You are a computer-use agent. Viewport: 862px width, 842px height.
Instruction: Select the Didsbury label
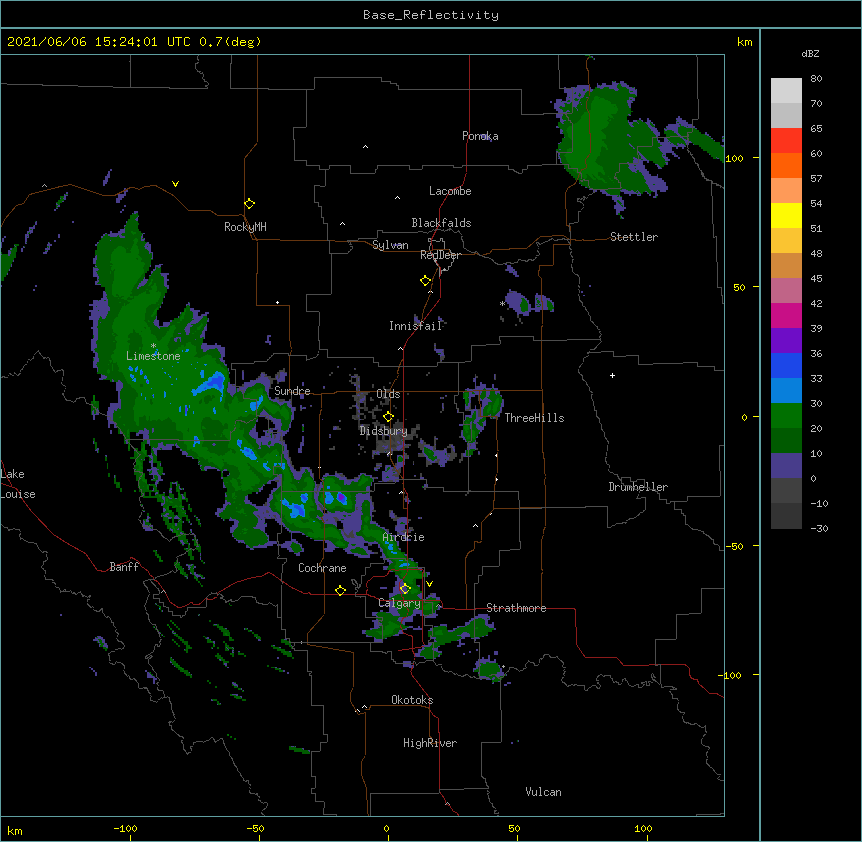pyautogui.click(x=383, y=431)
